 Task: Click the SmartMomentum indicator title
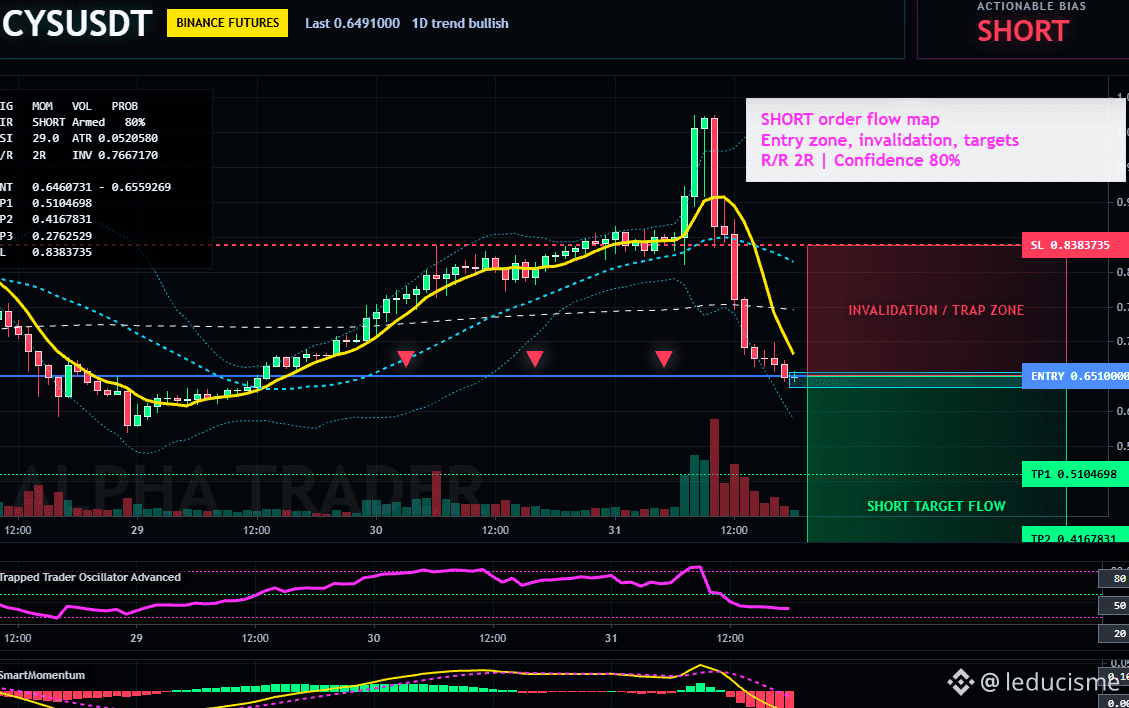tap(42, 675)
